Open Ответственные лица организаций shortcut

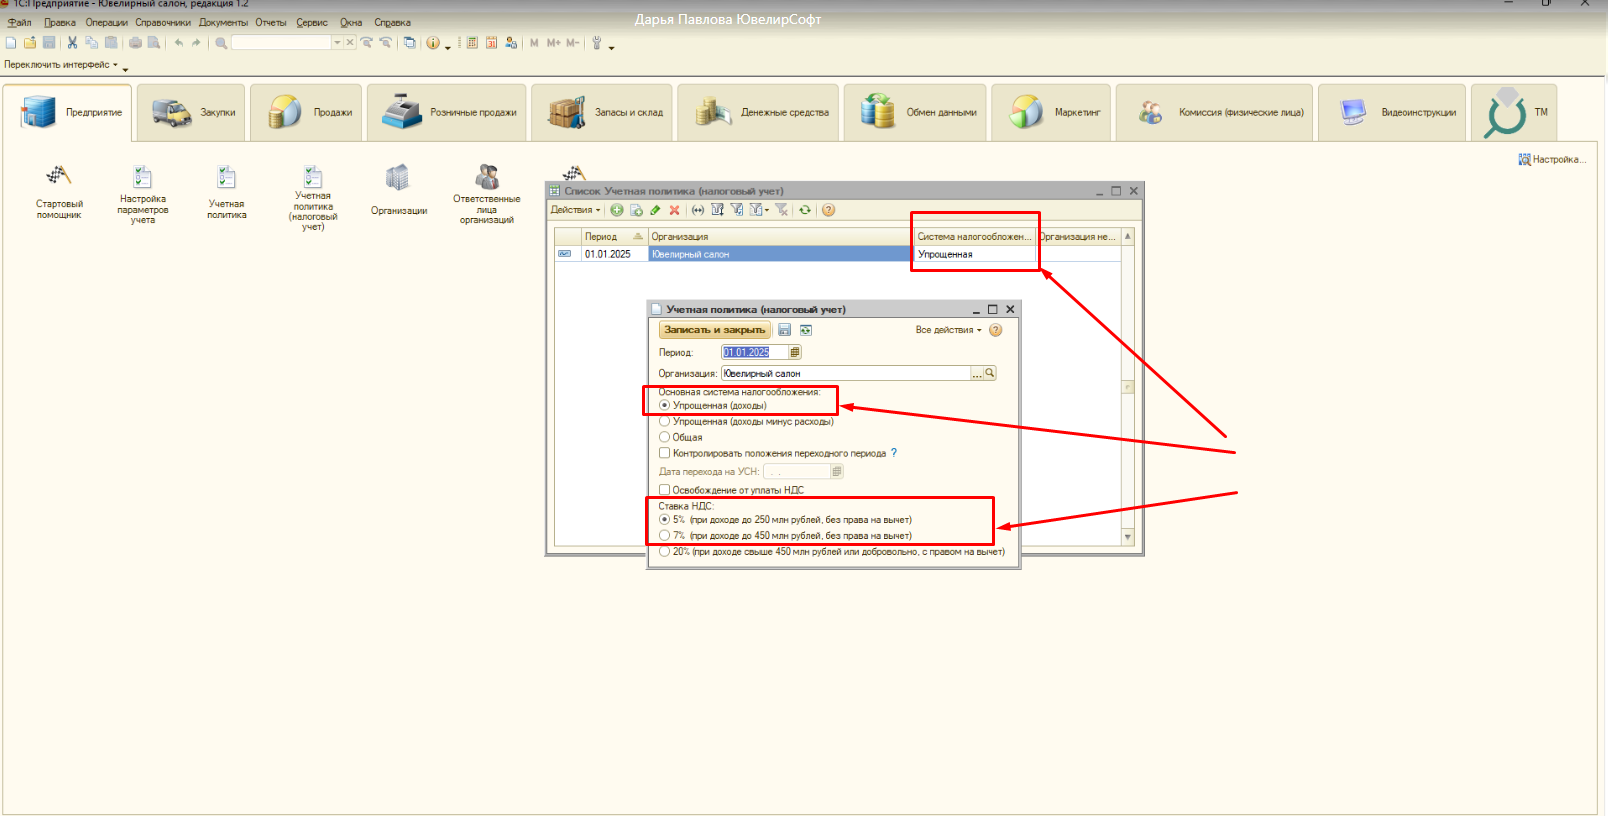pos(487,194)
